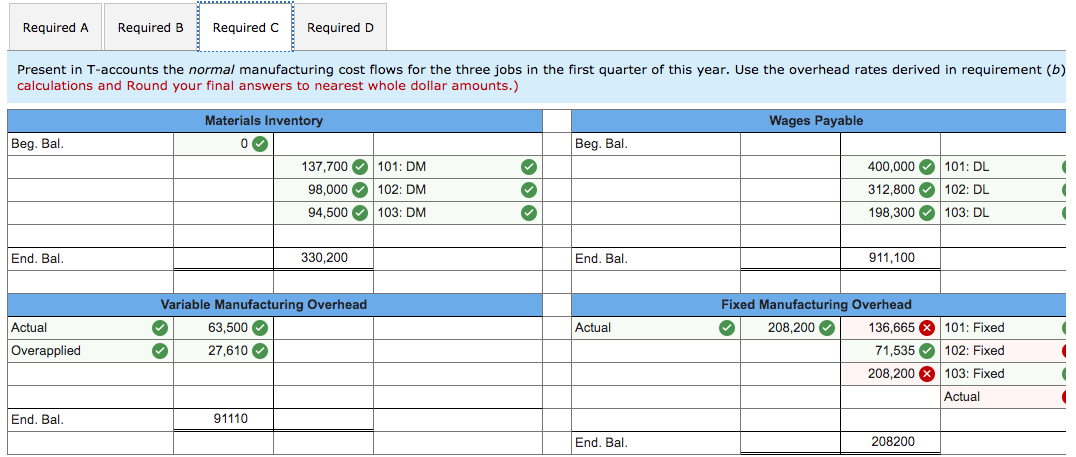Click the Wages Payable ending balance 911,100
Viewport: 1076px width, 457px height.
coord(891,258)
